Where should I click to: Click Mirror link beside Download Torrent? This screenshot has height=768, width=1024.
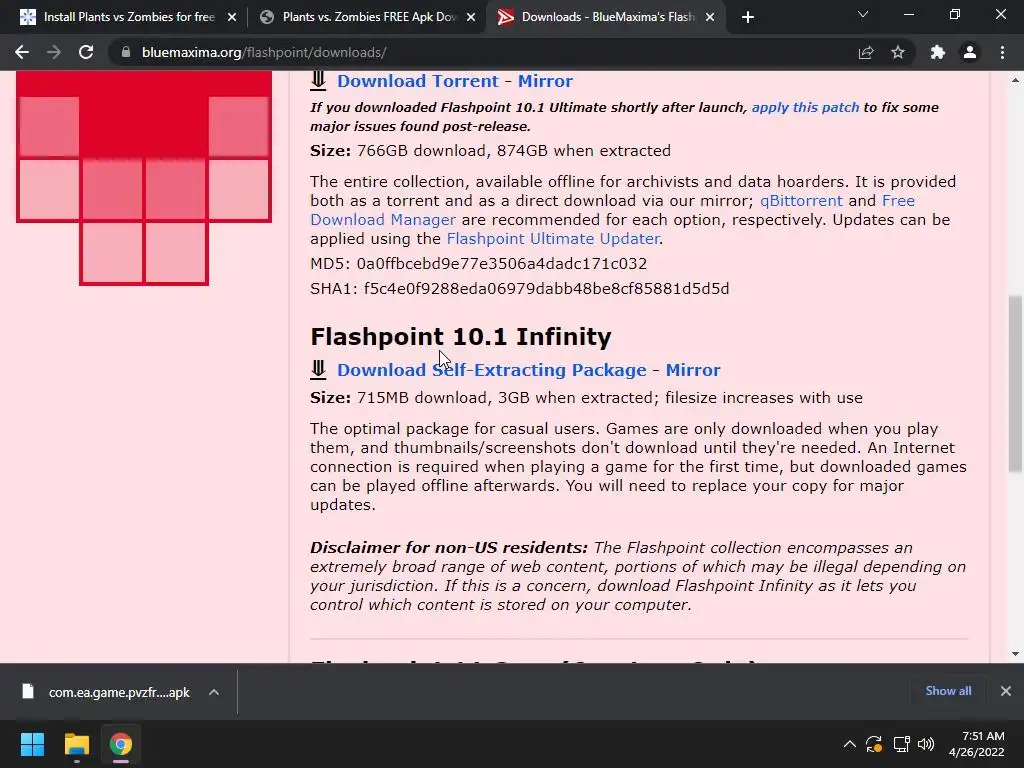545,81
